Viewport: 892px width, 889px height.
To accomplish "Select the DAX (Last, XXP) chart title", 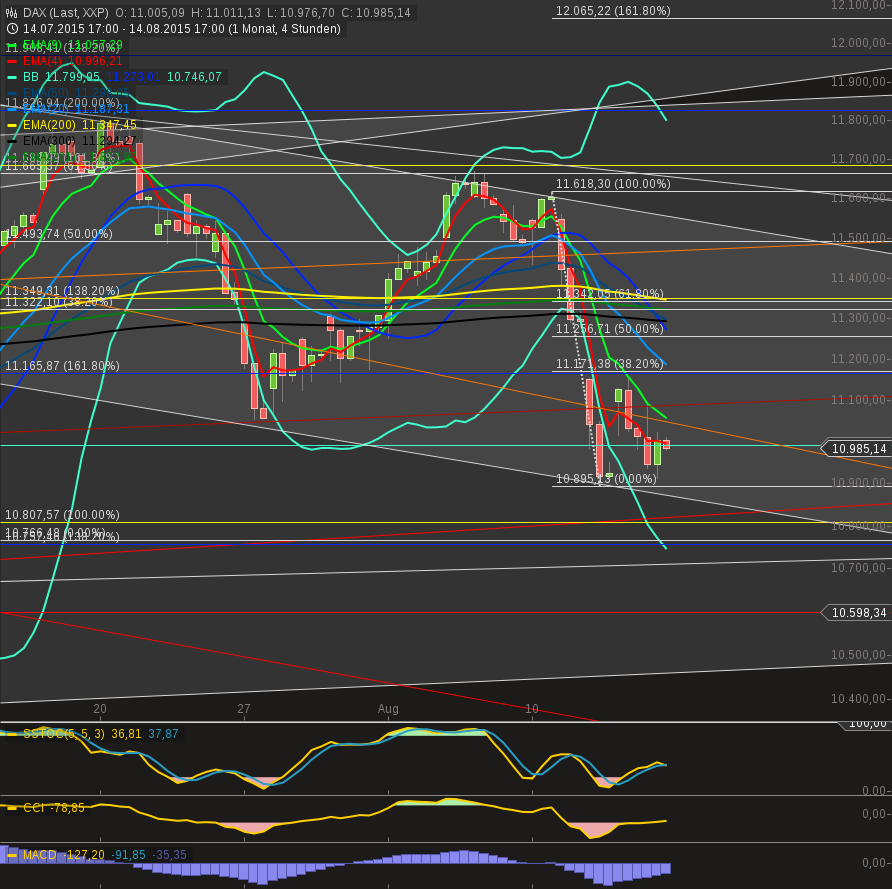I will (x=65, y=13).
